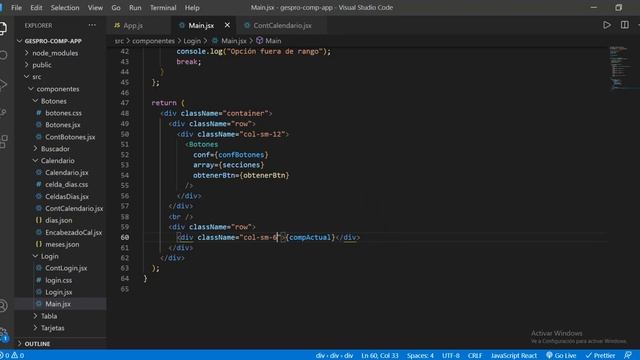Collapse the Login folder
Screen dimensions: 640x360
[60, 256]
